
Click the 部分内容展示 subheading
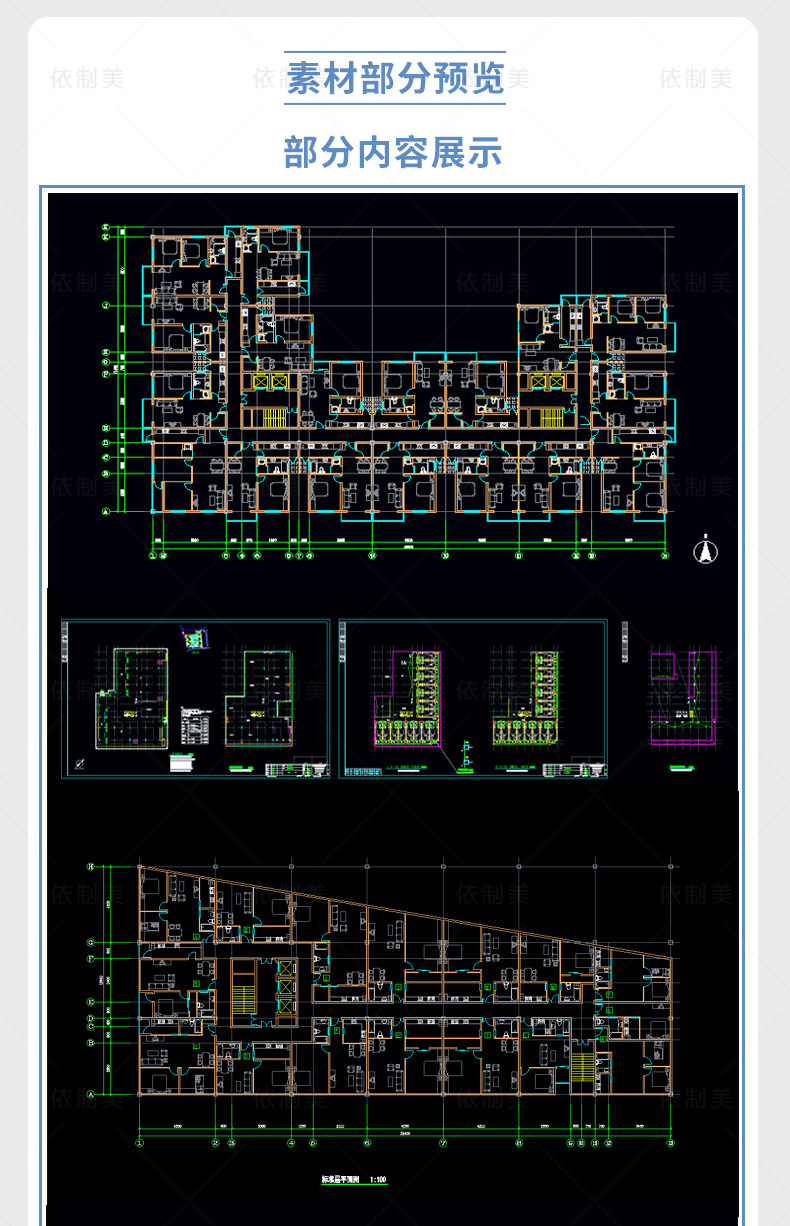pyautogui.click(x=393, y=152)
